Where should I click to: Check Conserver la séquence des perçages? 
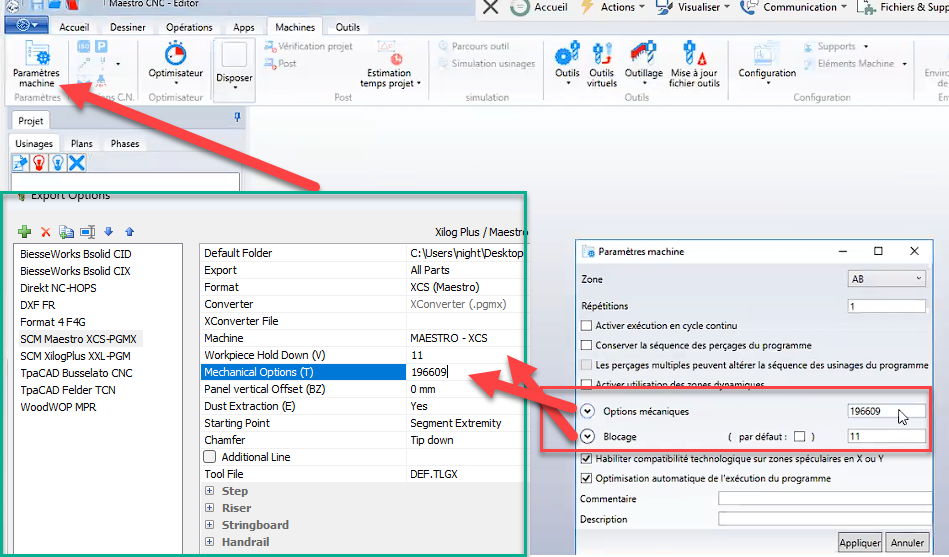click(x=586, y=345)
